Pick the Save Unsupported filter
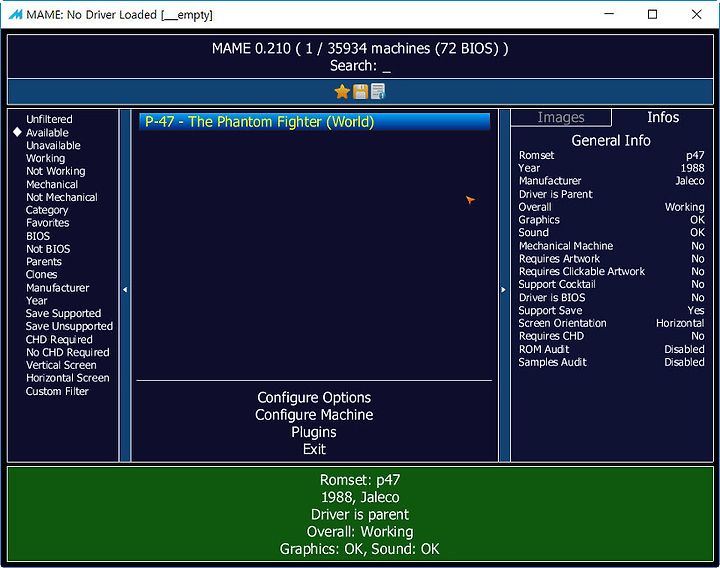Image resolution: width=720 pixels, height=568 pixels. pyautogui.click(x=69, y=326)
